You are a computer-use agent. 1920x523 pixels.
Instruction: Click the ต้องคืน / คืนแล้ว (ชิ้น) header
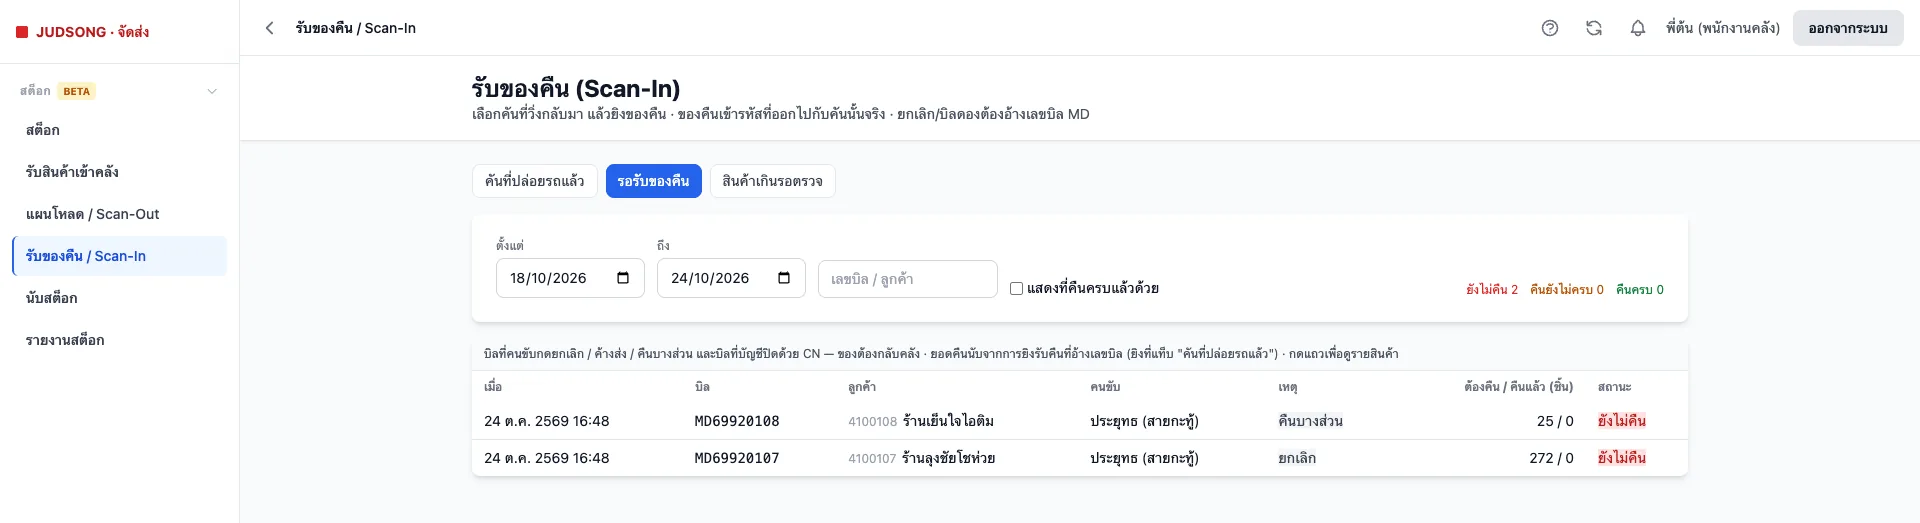(1519, 387)
